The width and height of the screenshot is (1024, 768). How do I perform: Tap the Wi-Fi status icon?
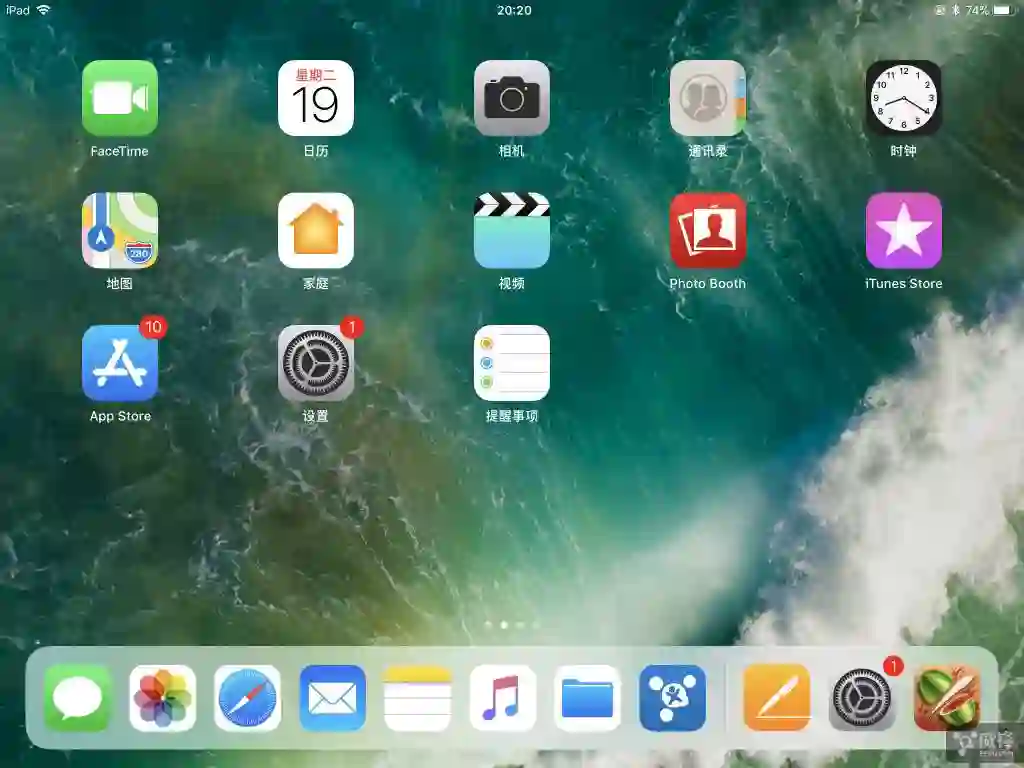click(x=44, y=10)
